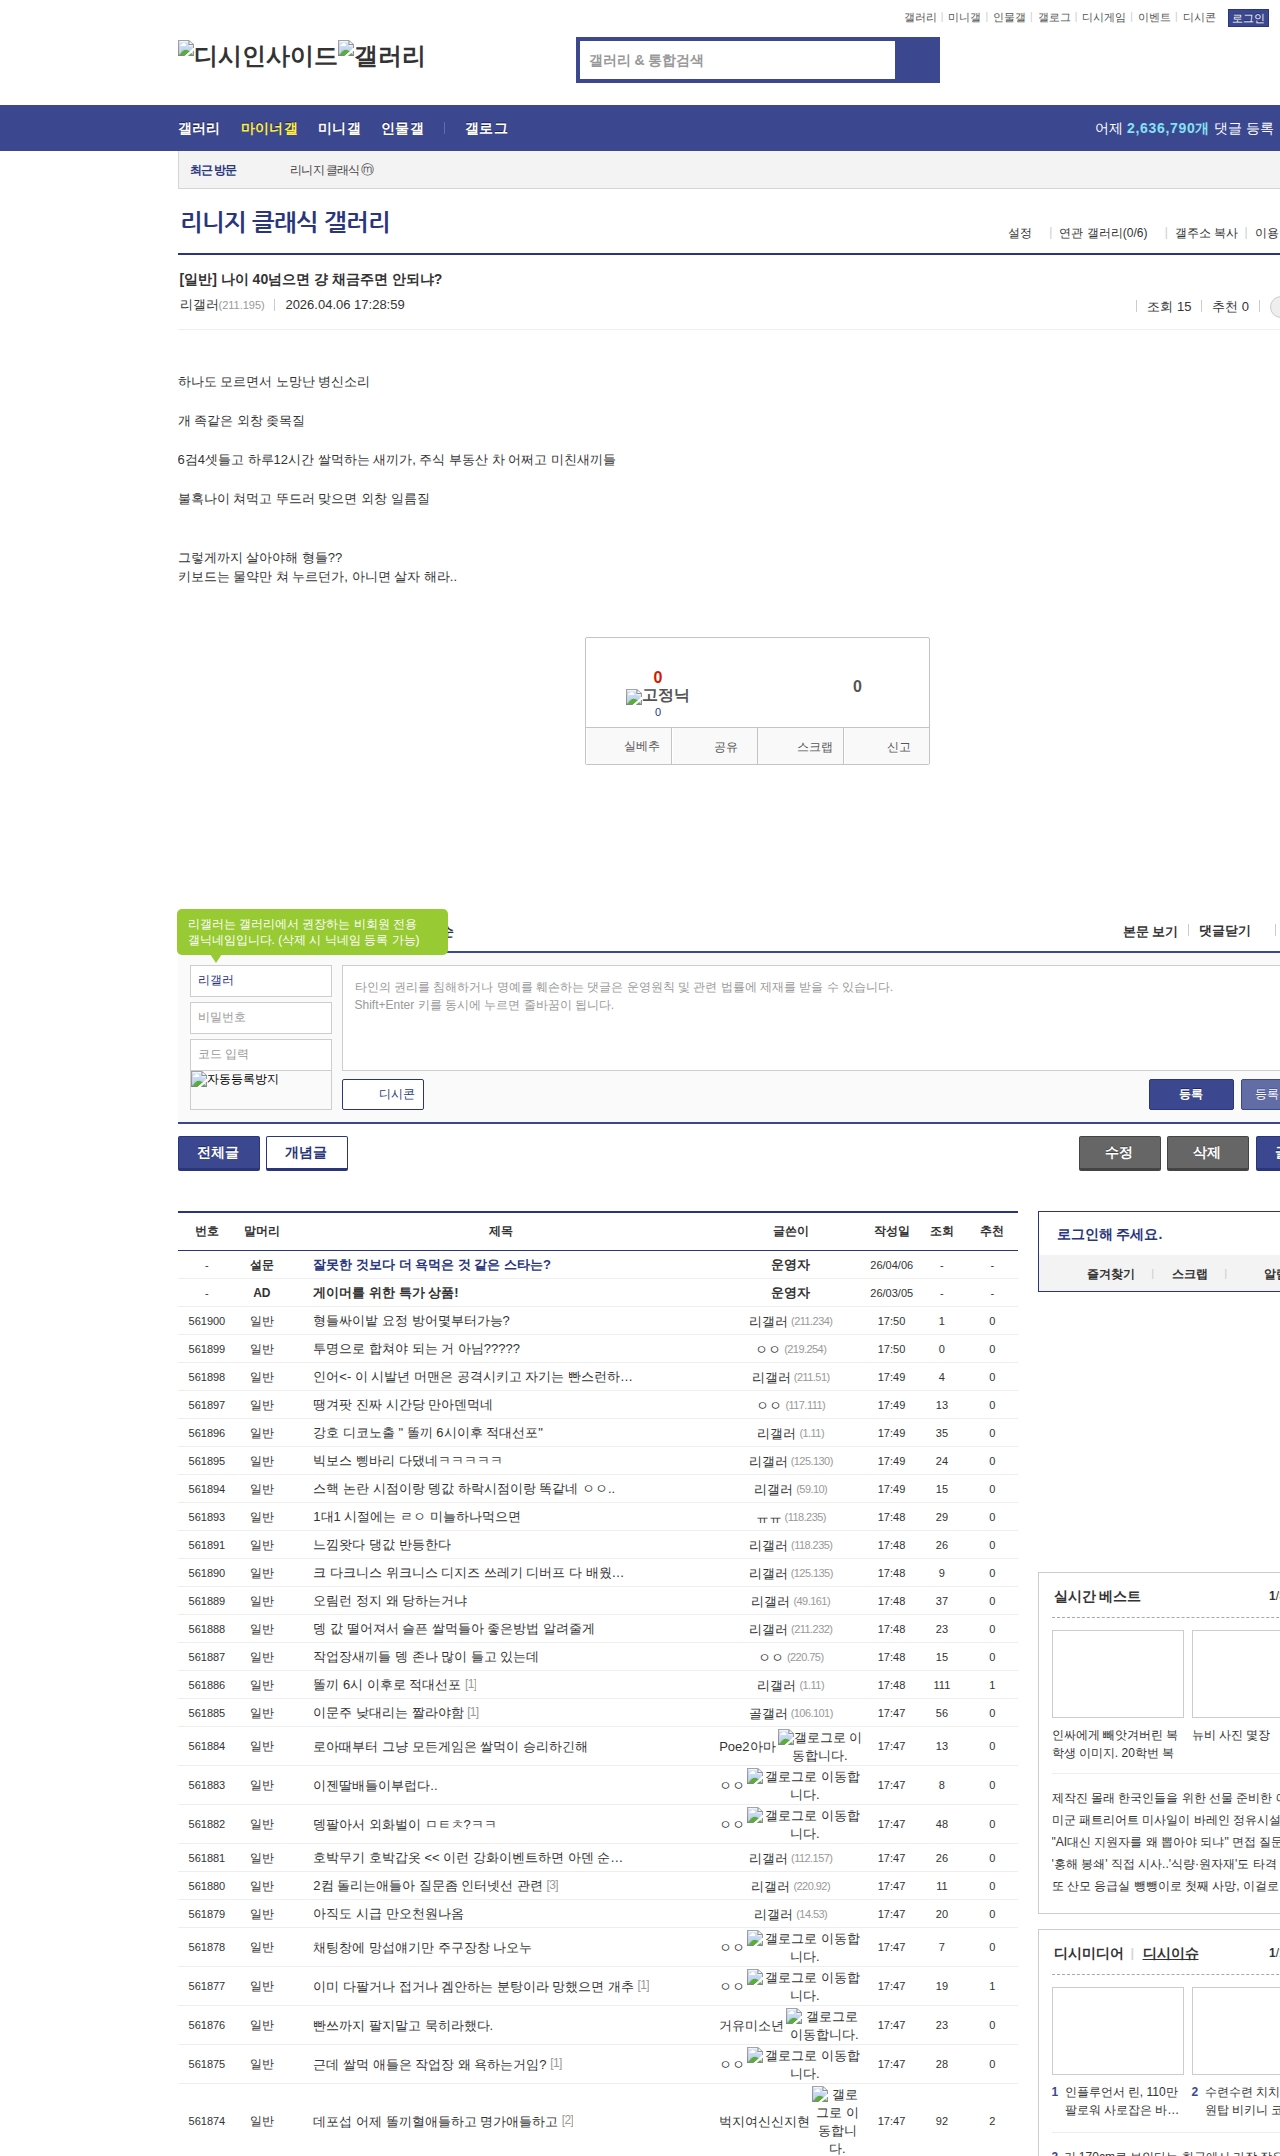Switch to the 전체글 tab
The height and width of the screenshot is (2156, 1280).
(218, 1153)
